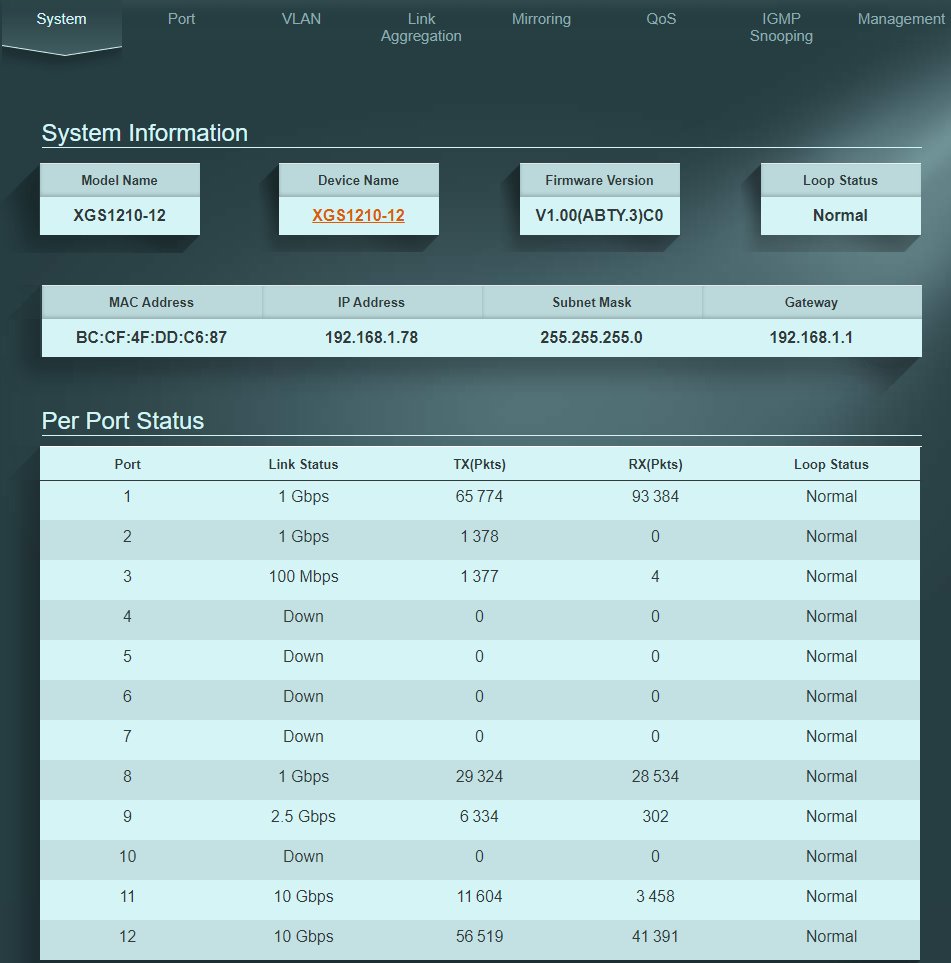Click the per-port Loop Status column header
This screenshot has width=951, height=963.
click(x=831, y=464)
